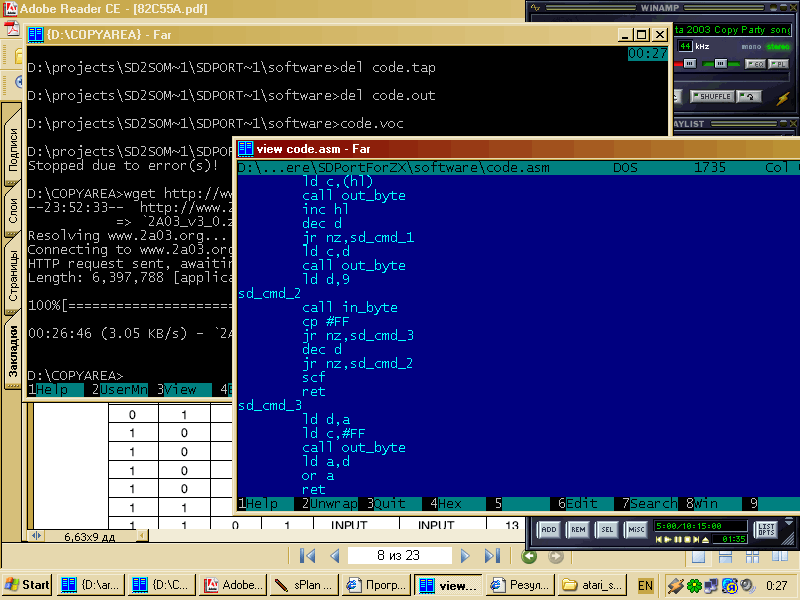
Task: Open playlist ADD menu button
Action: click(x=549, y=528)
